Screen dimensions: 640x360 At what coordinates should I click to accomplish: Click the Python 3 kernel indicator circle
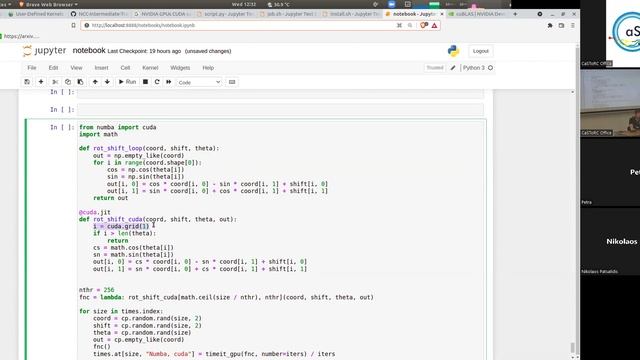pos(491,68)
